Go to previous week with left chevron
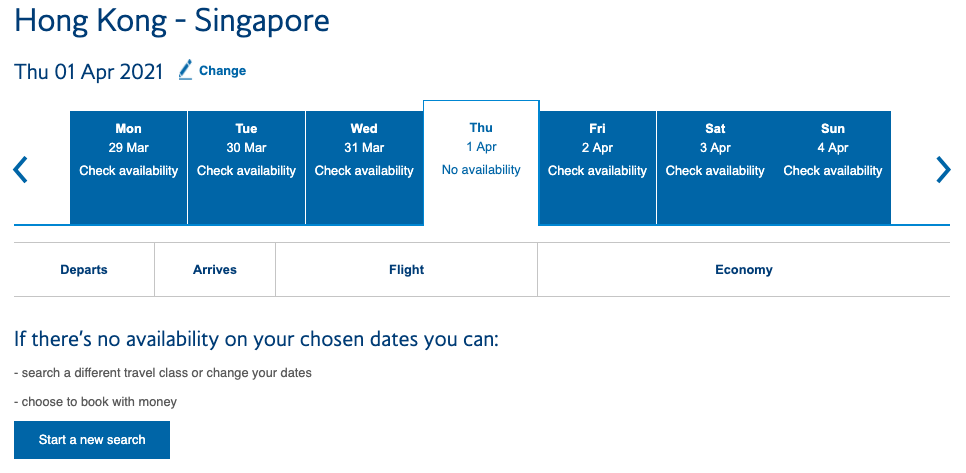This screenshot has width=966, height=473. point(20,170)
